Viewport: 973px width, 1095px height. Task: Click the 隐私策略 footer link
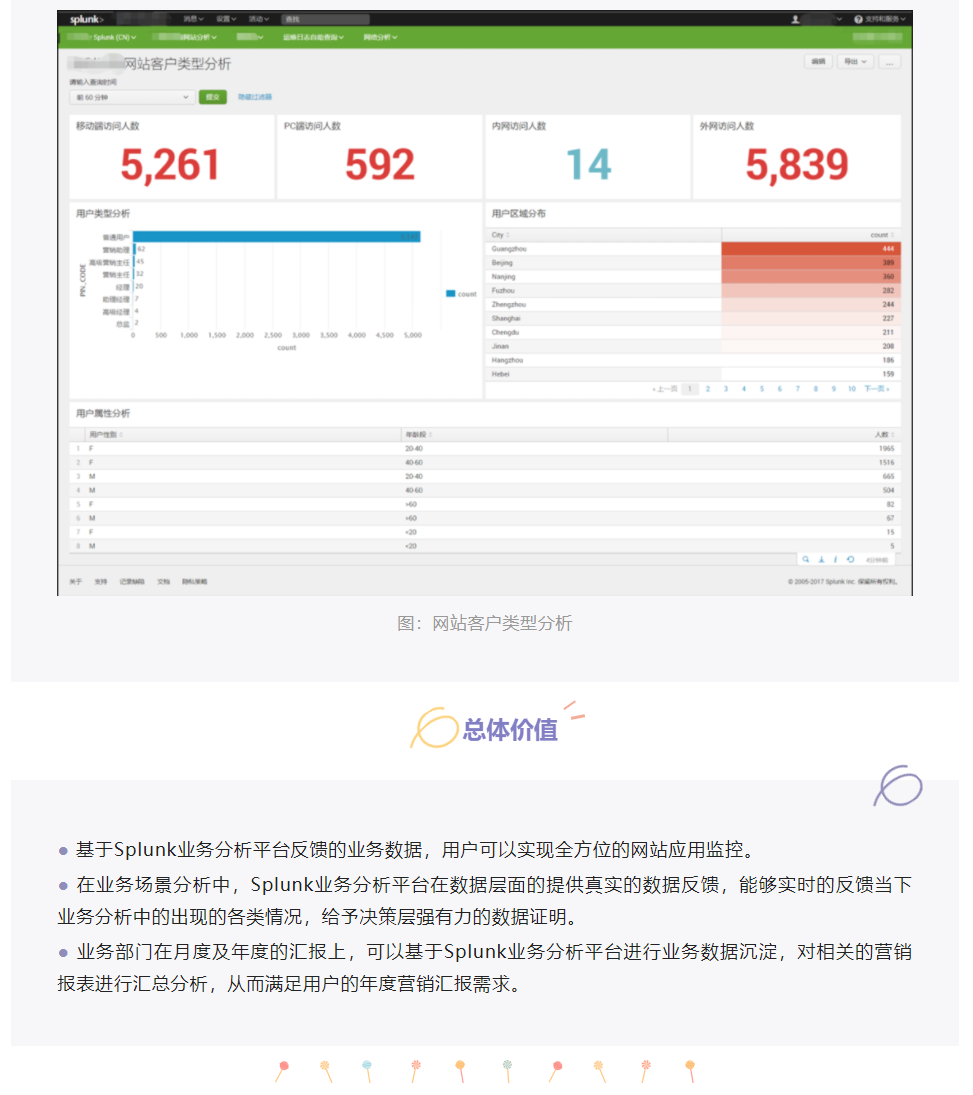tap(194, 582)
